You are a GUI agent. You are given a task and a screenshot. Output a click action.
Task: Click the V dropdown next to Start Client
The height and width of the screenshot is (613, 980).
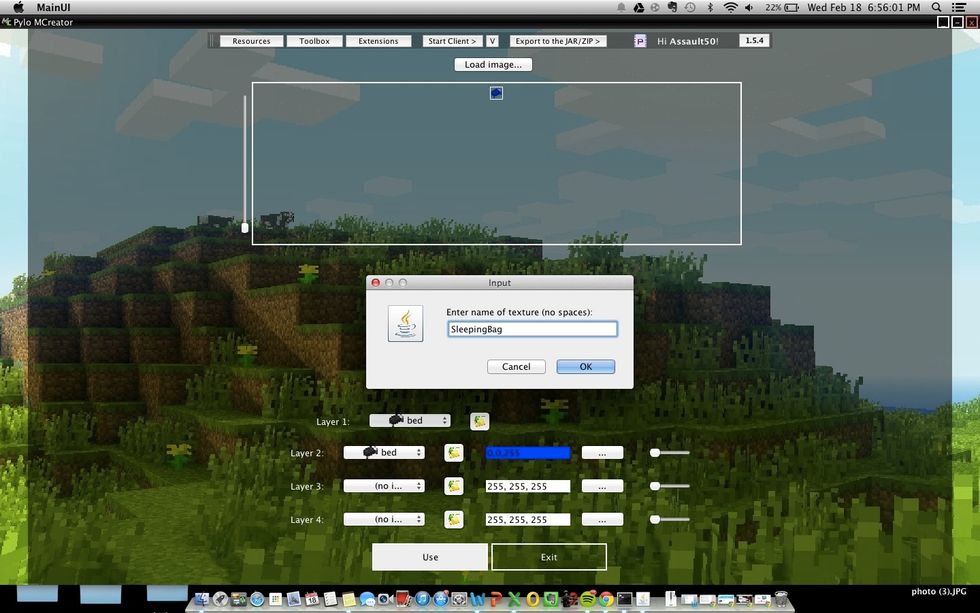pyautogui.click(x=492, y=41)
